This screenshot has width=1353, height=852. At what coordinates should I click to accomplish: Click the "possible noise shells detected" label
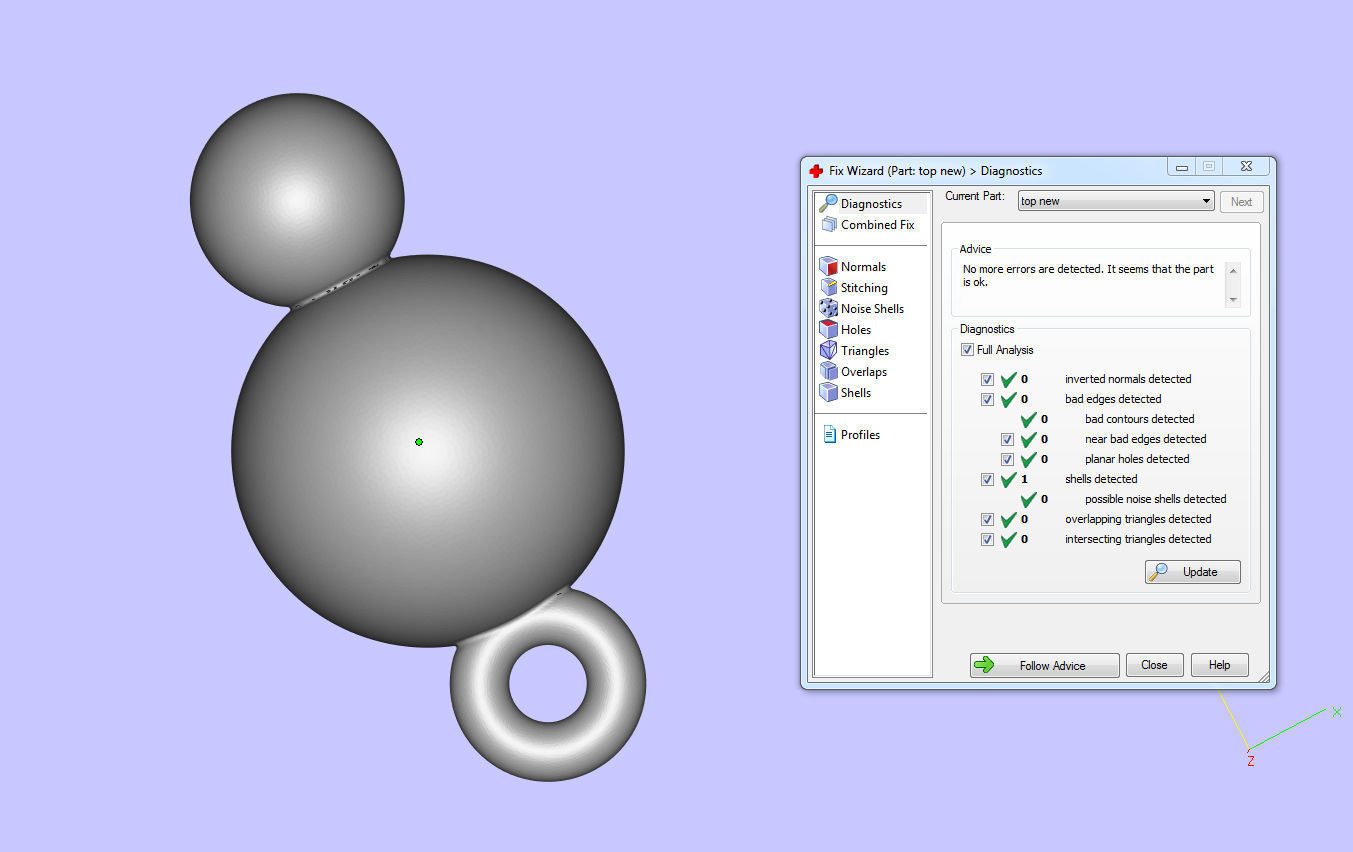pyautogui.click(x=1155, y=499)
